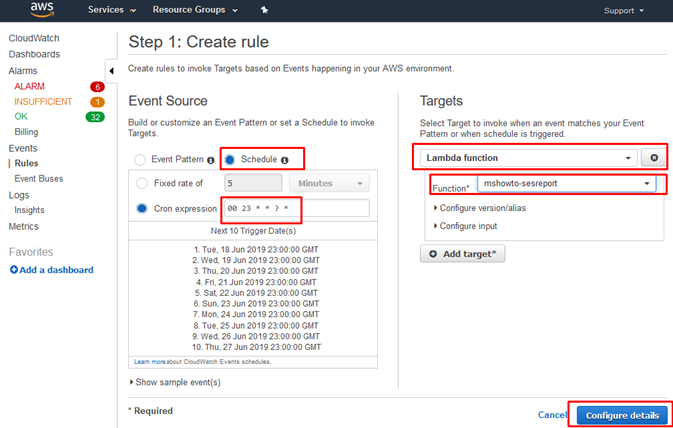This screenshot has width=673, height=428.
Task: Open the AWS logo home link
Action: tap(42, 9)
